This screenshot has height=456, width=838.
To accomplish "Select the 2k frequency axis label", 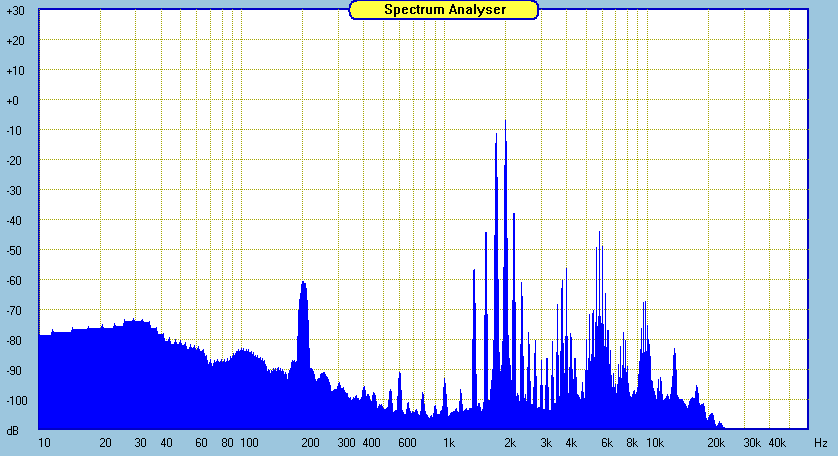I will pos(510,443).
